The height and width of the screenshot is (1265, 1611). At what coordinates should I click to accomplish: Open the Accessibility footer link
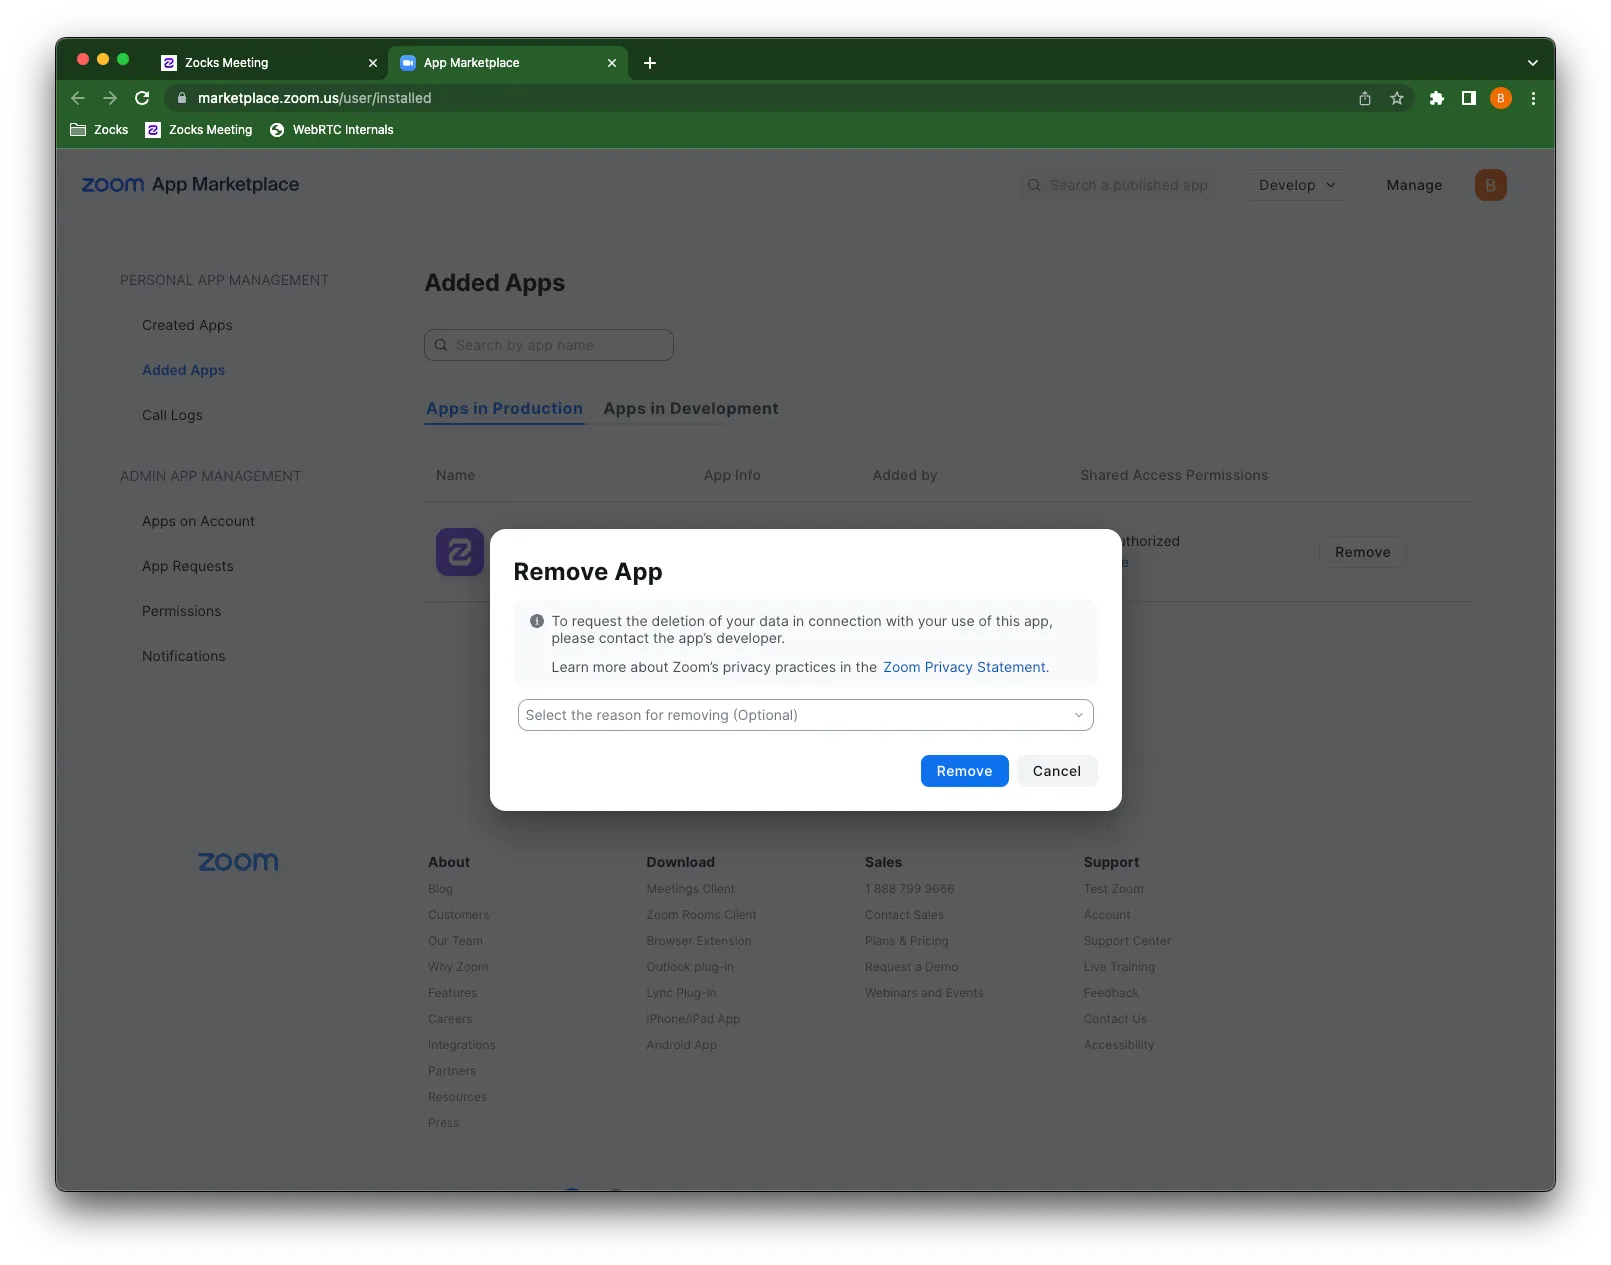(x=1119, y=1045)
